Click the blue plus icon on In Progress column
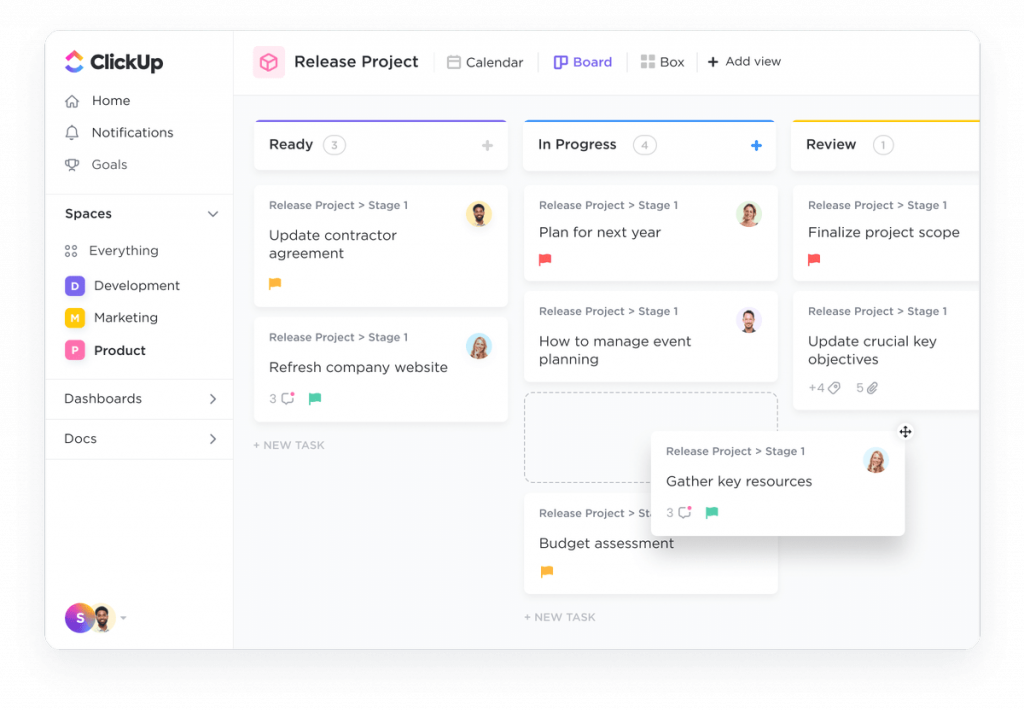Image resolution: width=1024 pixels, height=710 pixels. (756, 144)
